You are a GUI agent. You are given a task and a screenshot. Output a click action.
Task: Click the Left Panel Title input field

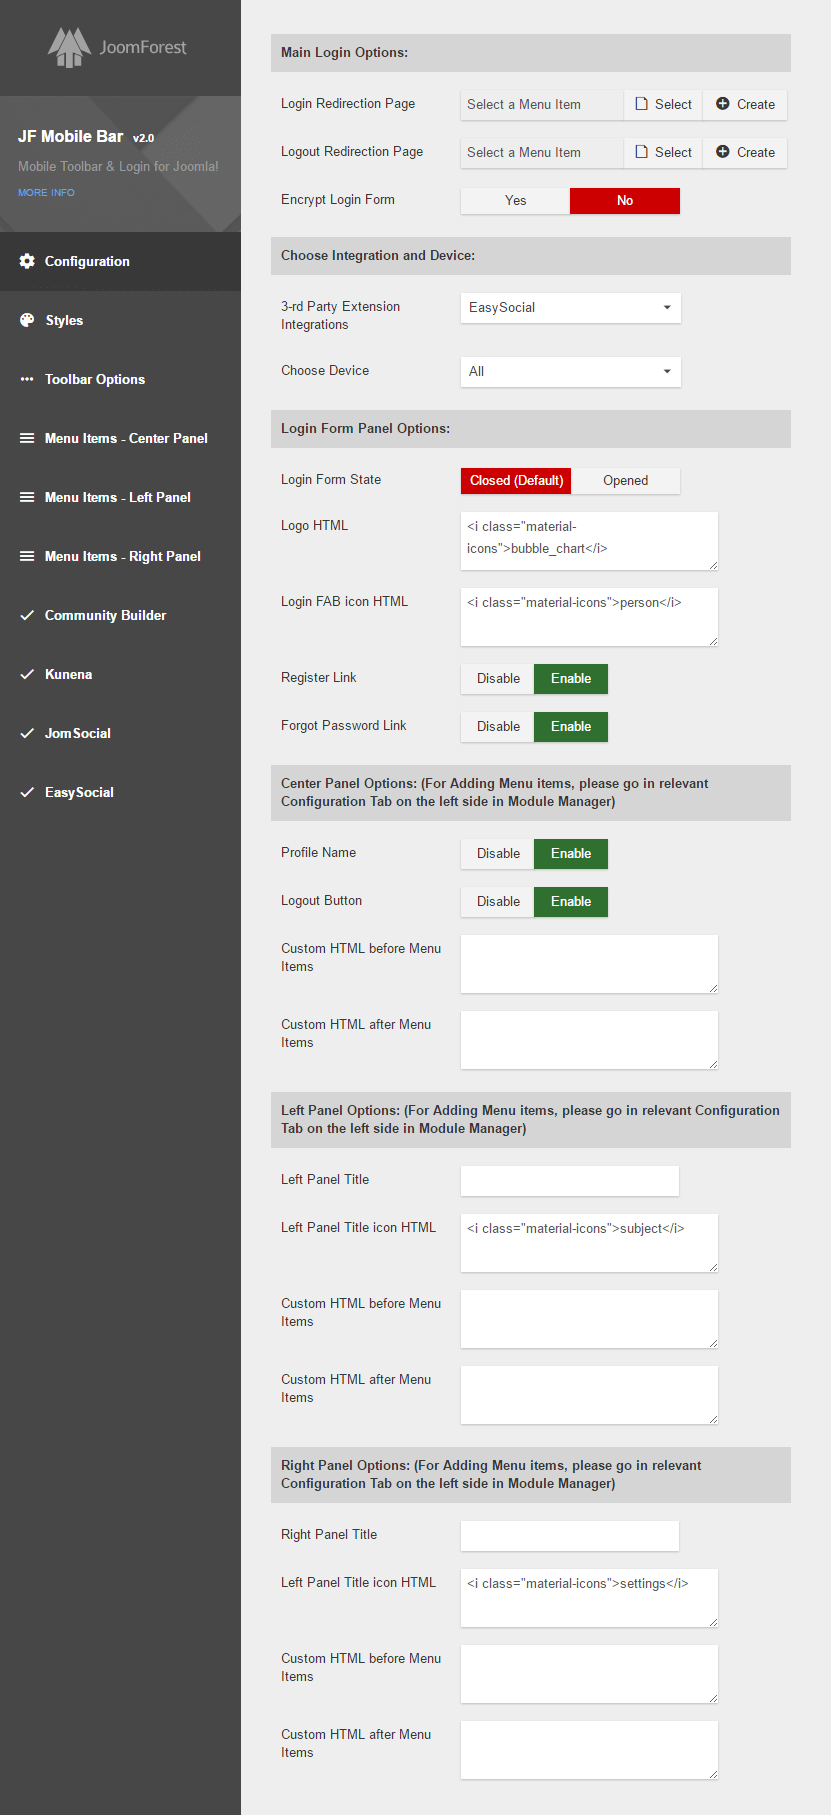pos(569,1180)
